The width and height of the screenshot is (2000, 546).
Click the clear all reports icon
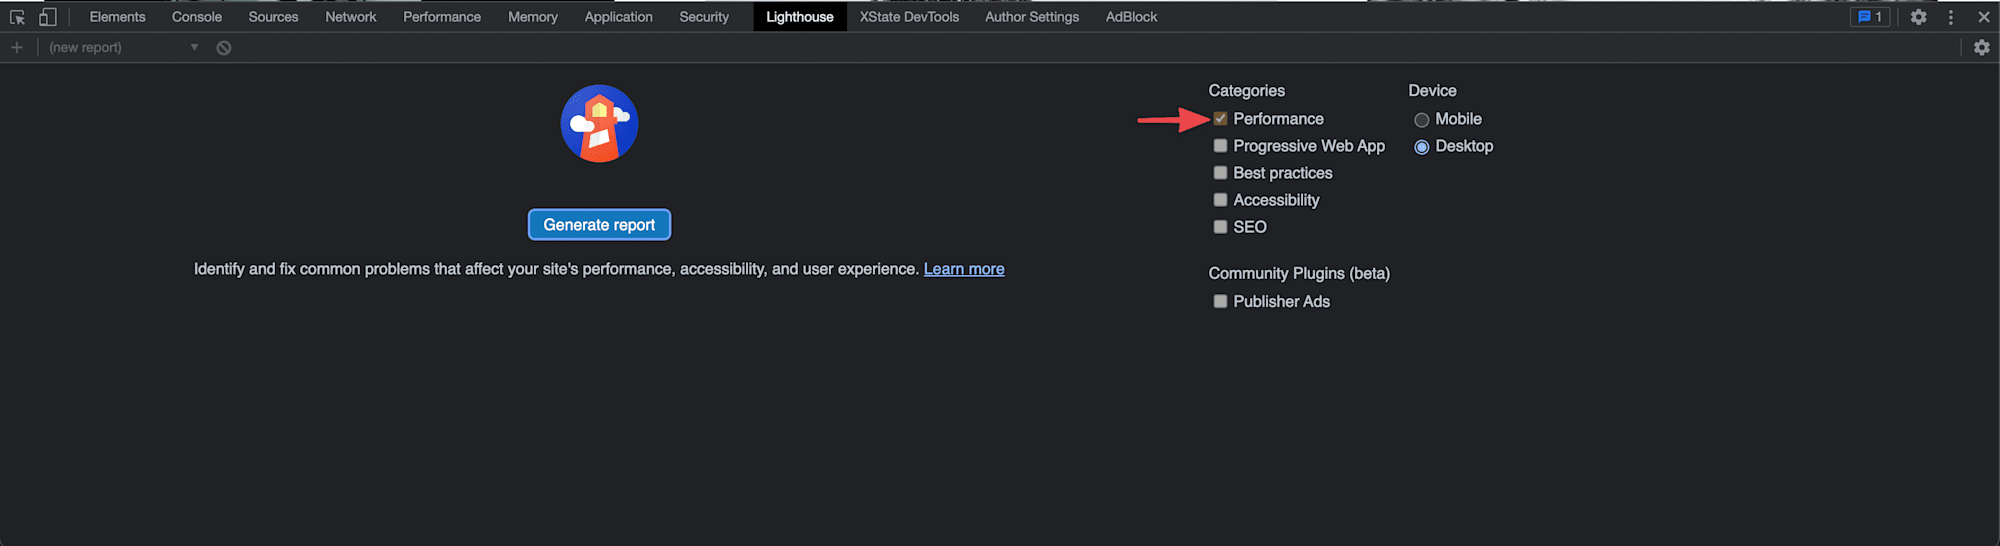click(x=224, y=47)
